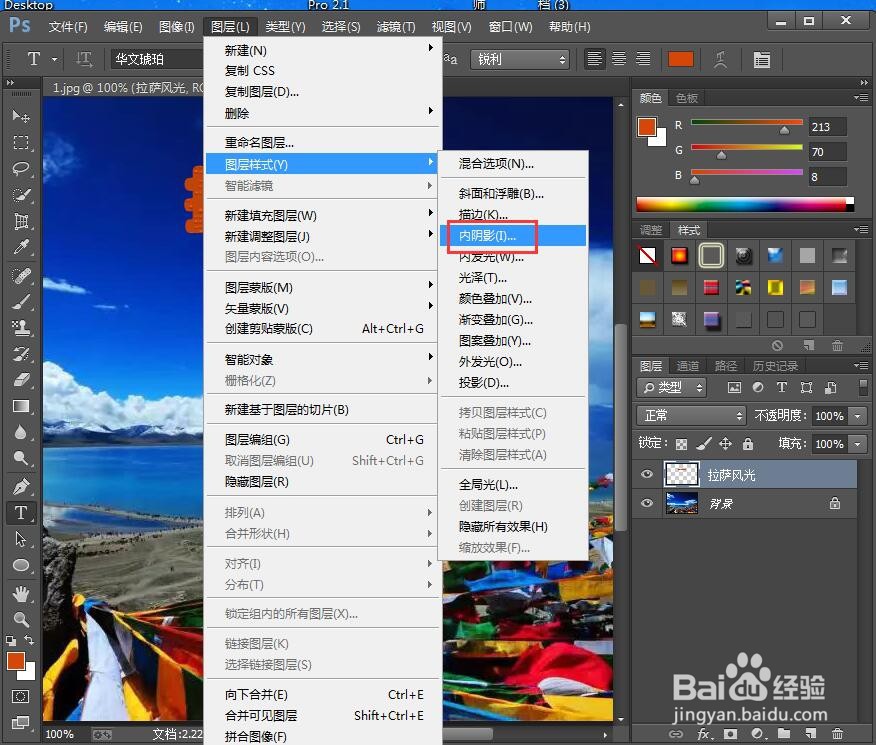Click 内阴影 to open Inner Shadow dialog

(488, 235)
